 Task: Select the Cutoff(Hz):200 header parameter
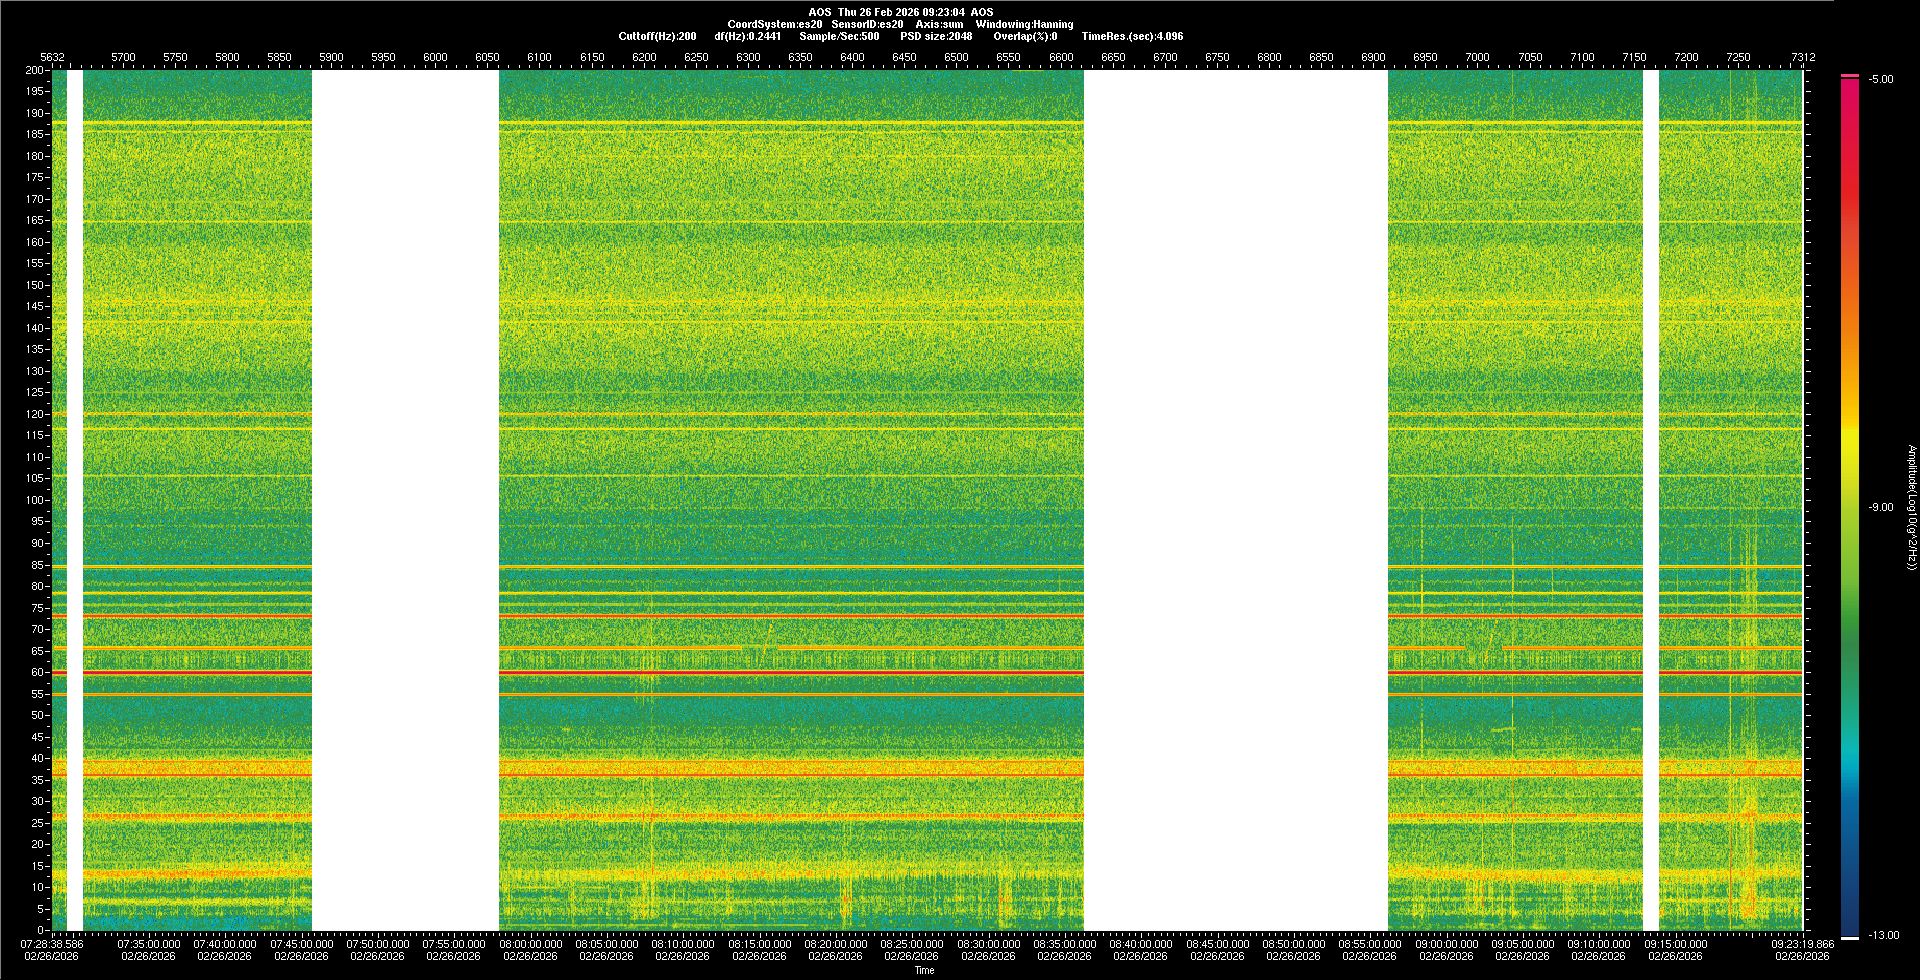(x=657, y=36)
